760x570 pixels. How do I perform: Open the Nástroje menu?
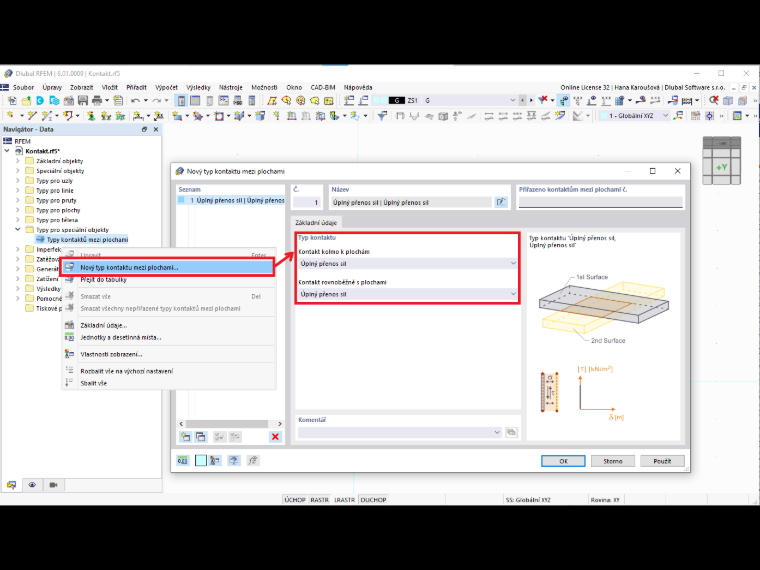(231, 87)
